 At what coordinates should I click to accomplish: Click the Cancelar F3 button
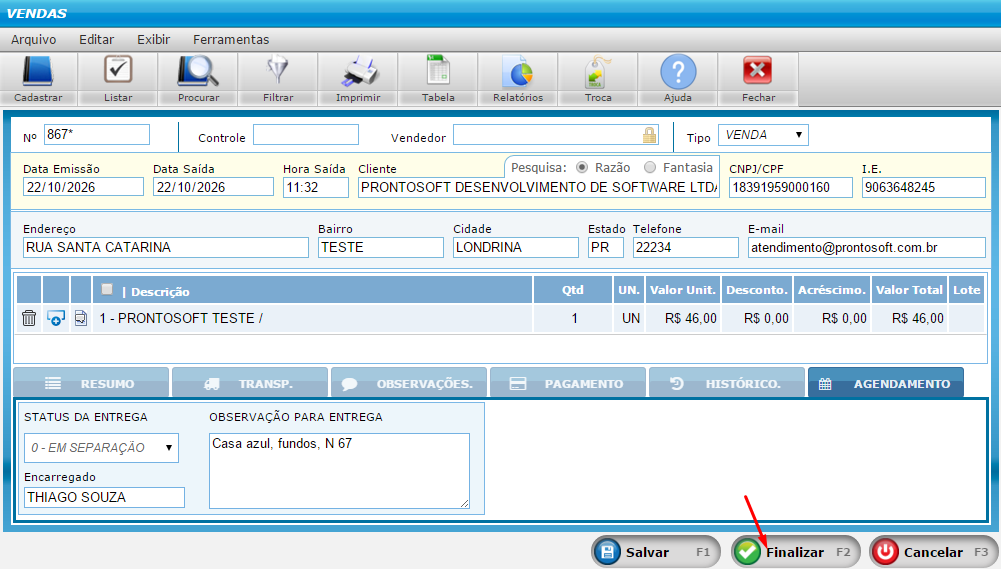point(934,552)
